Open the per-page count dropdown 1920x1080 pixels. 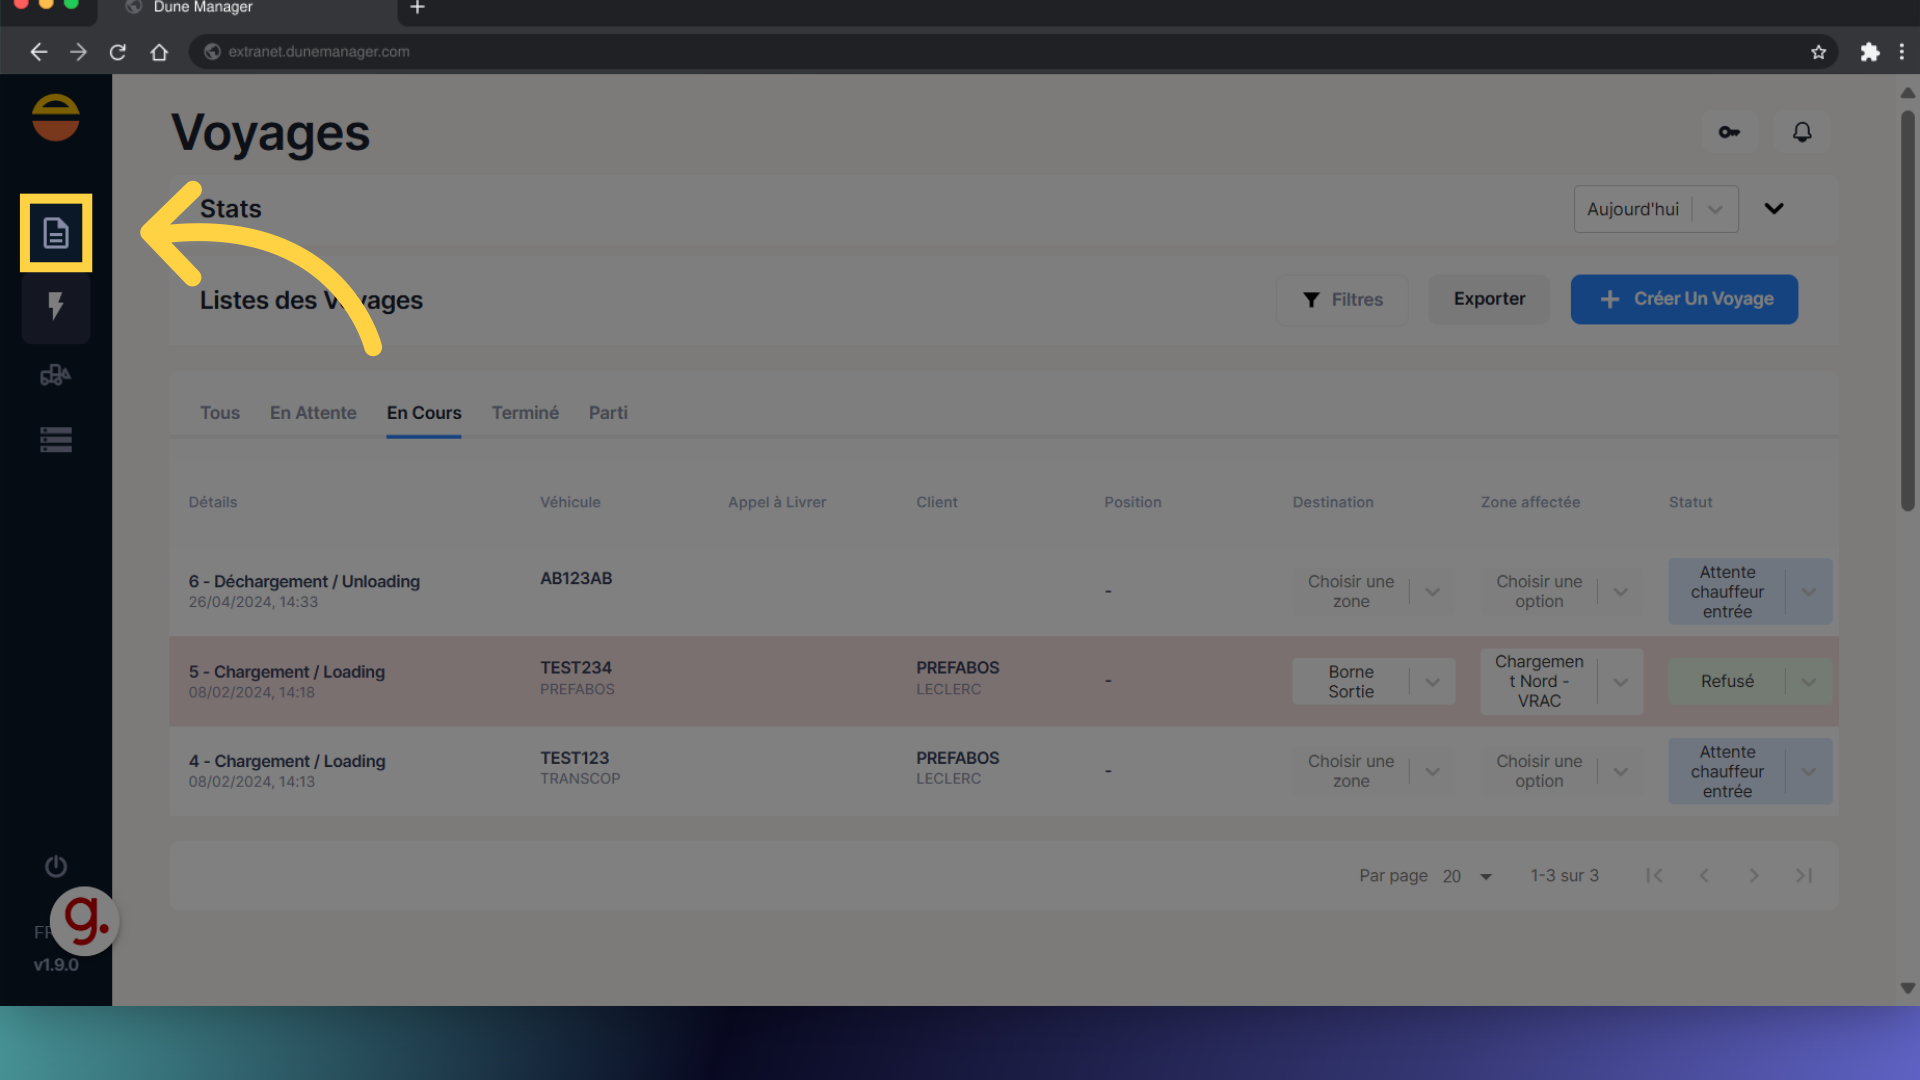click(1468, 876)
